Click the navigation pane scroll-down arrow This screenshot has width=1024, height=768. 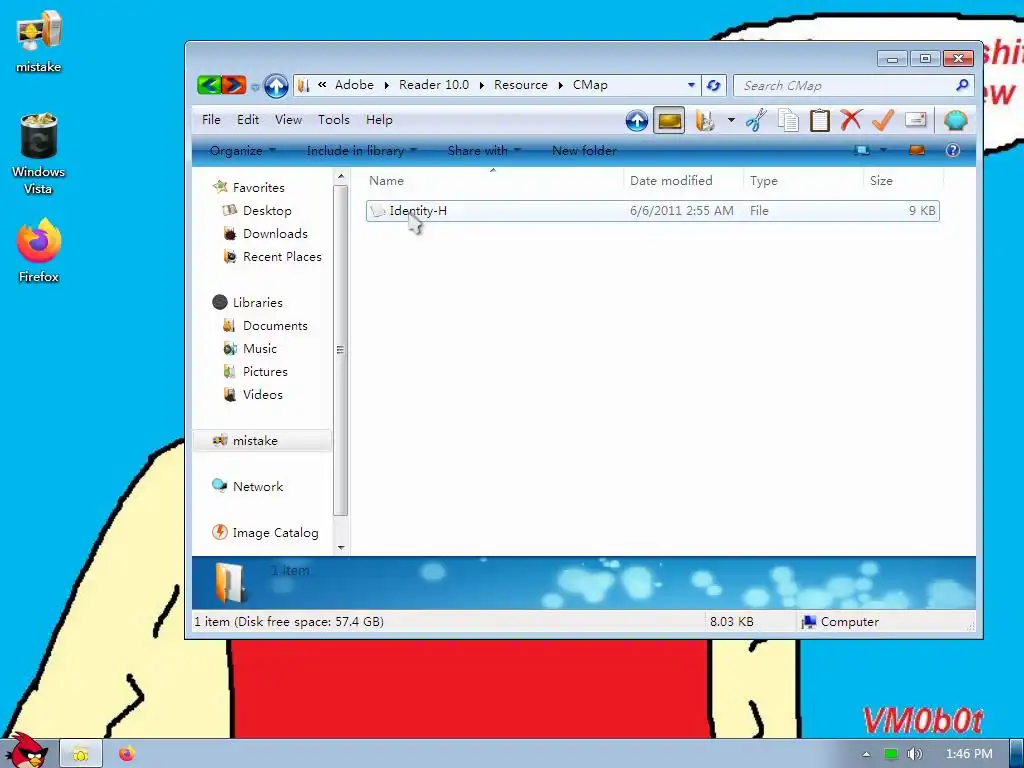click(340, 547)
